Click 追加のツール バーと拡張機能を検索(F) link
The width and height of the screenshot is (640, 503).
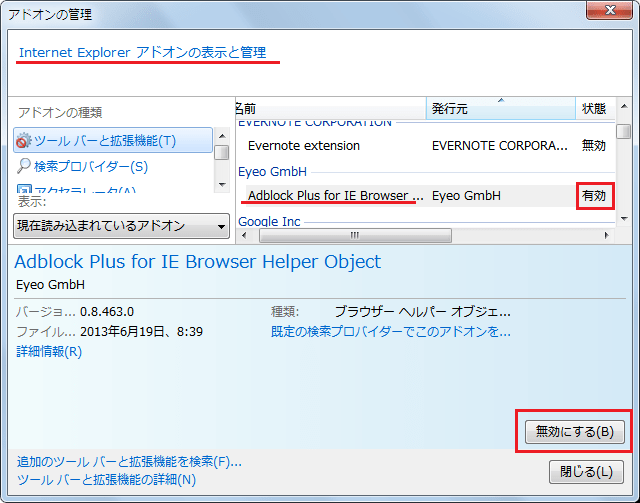click(129, 462)
